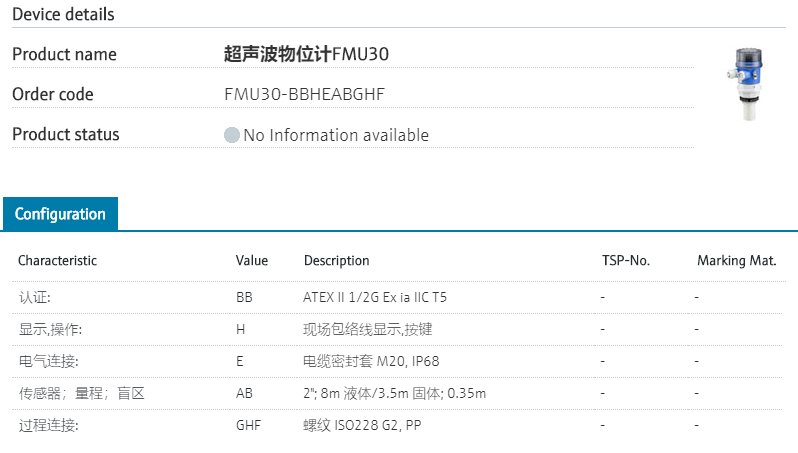Select the TSP-No. column header
This screenshot has height=453, width=798.
click(625, 261)
